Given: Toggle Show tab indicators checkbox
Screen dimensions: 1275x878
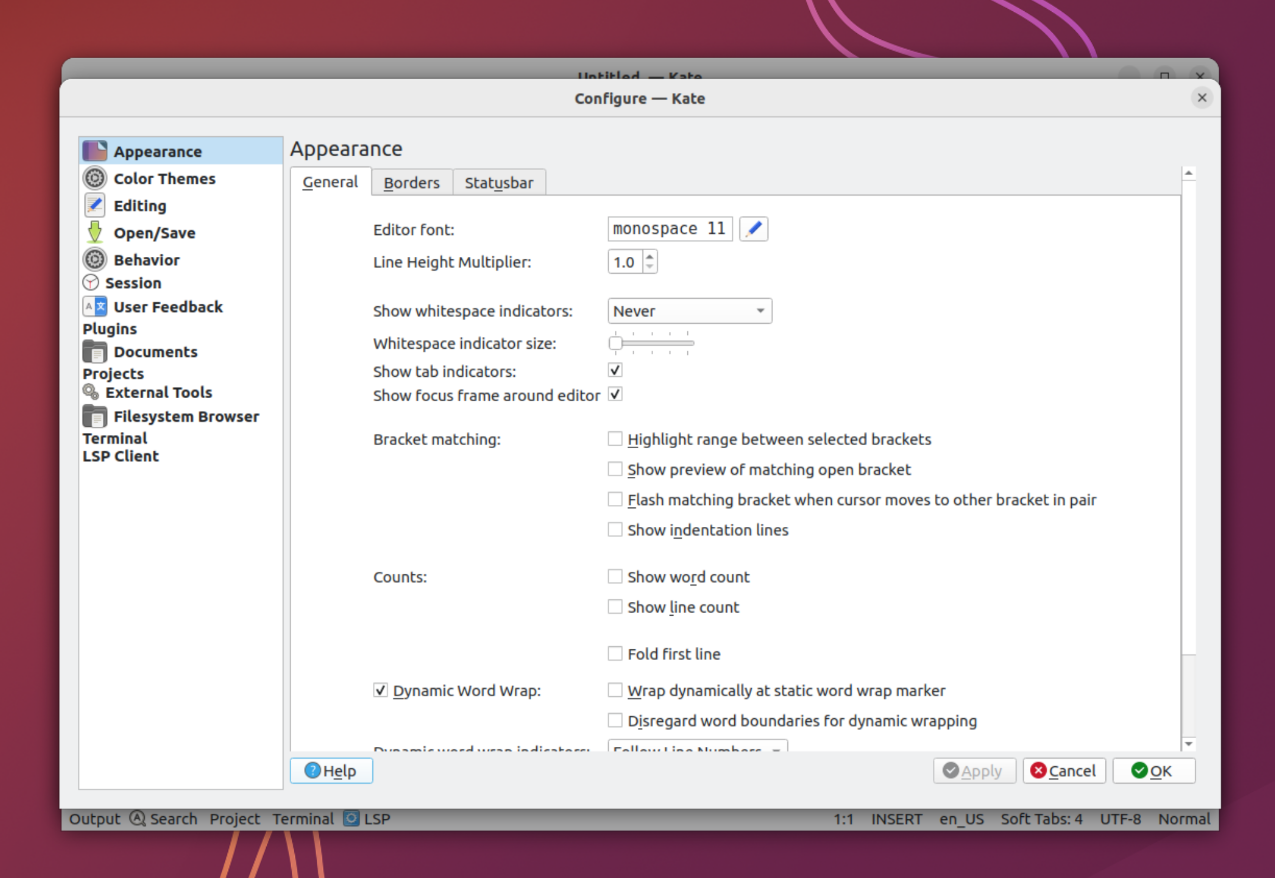Looking at the screenshot, I should pos(615,371).
